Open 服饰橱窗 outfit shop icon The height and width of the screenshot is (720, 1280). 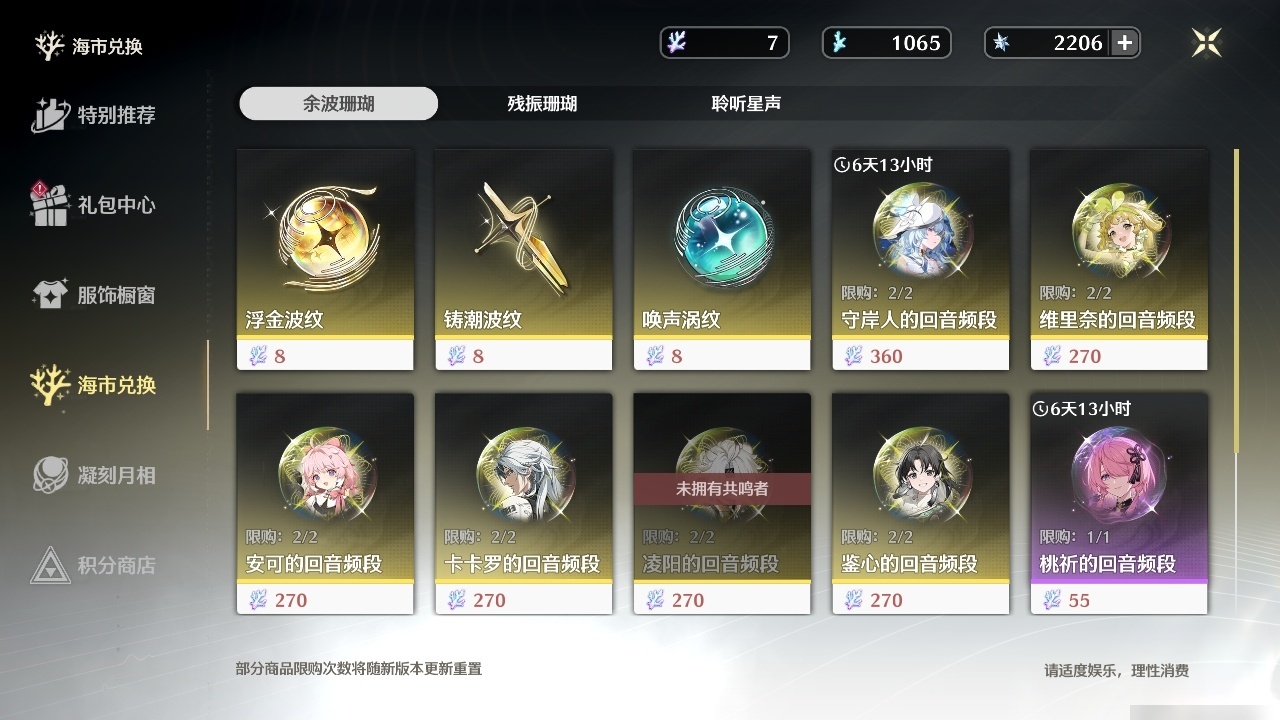50,294
